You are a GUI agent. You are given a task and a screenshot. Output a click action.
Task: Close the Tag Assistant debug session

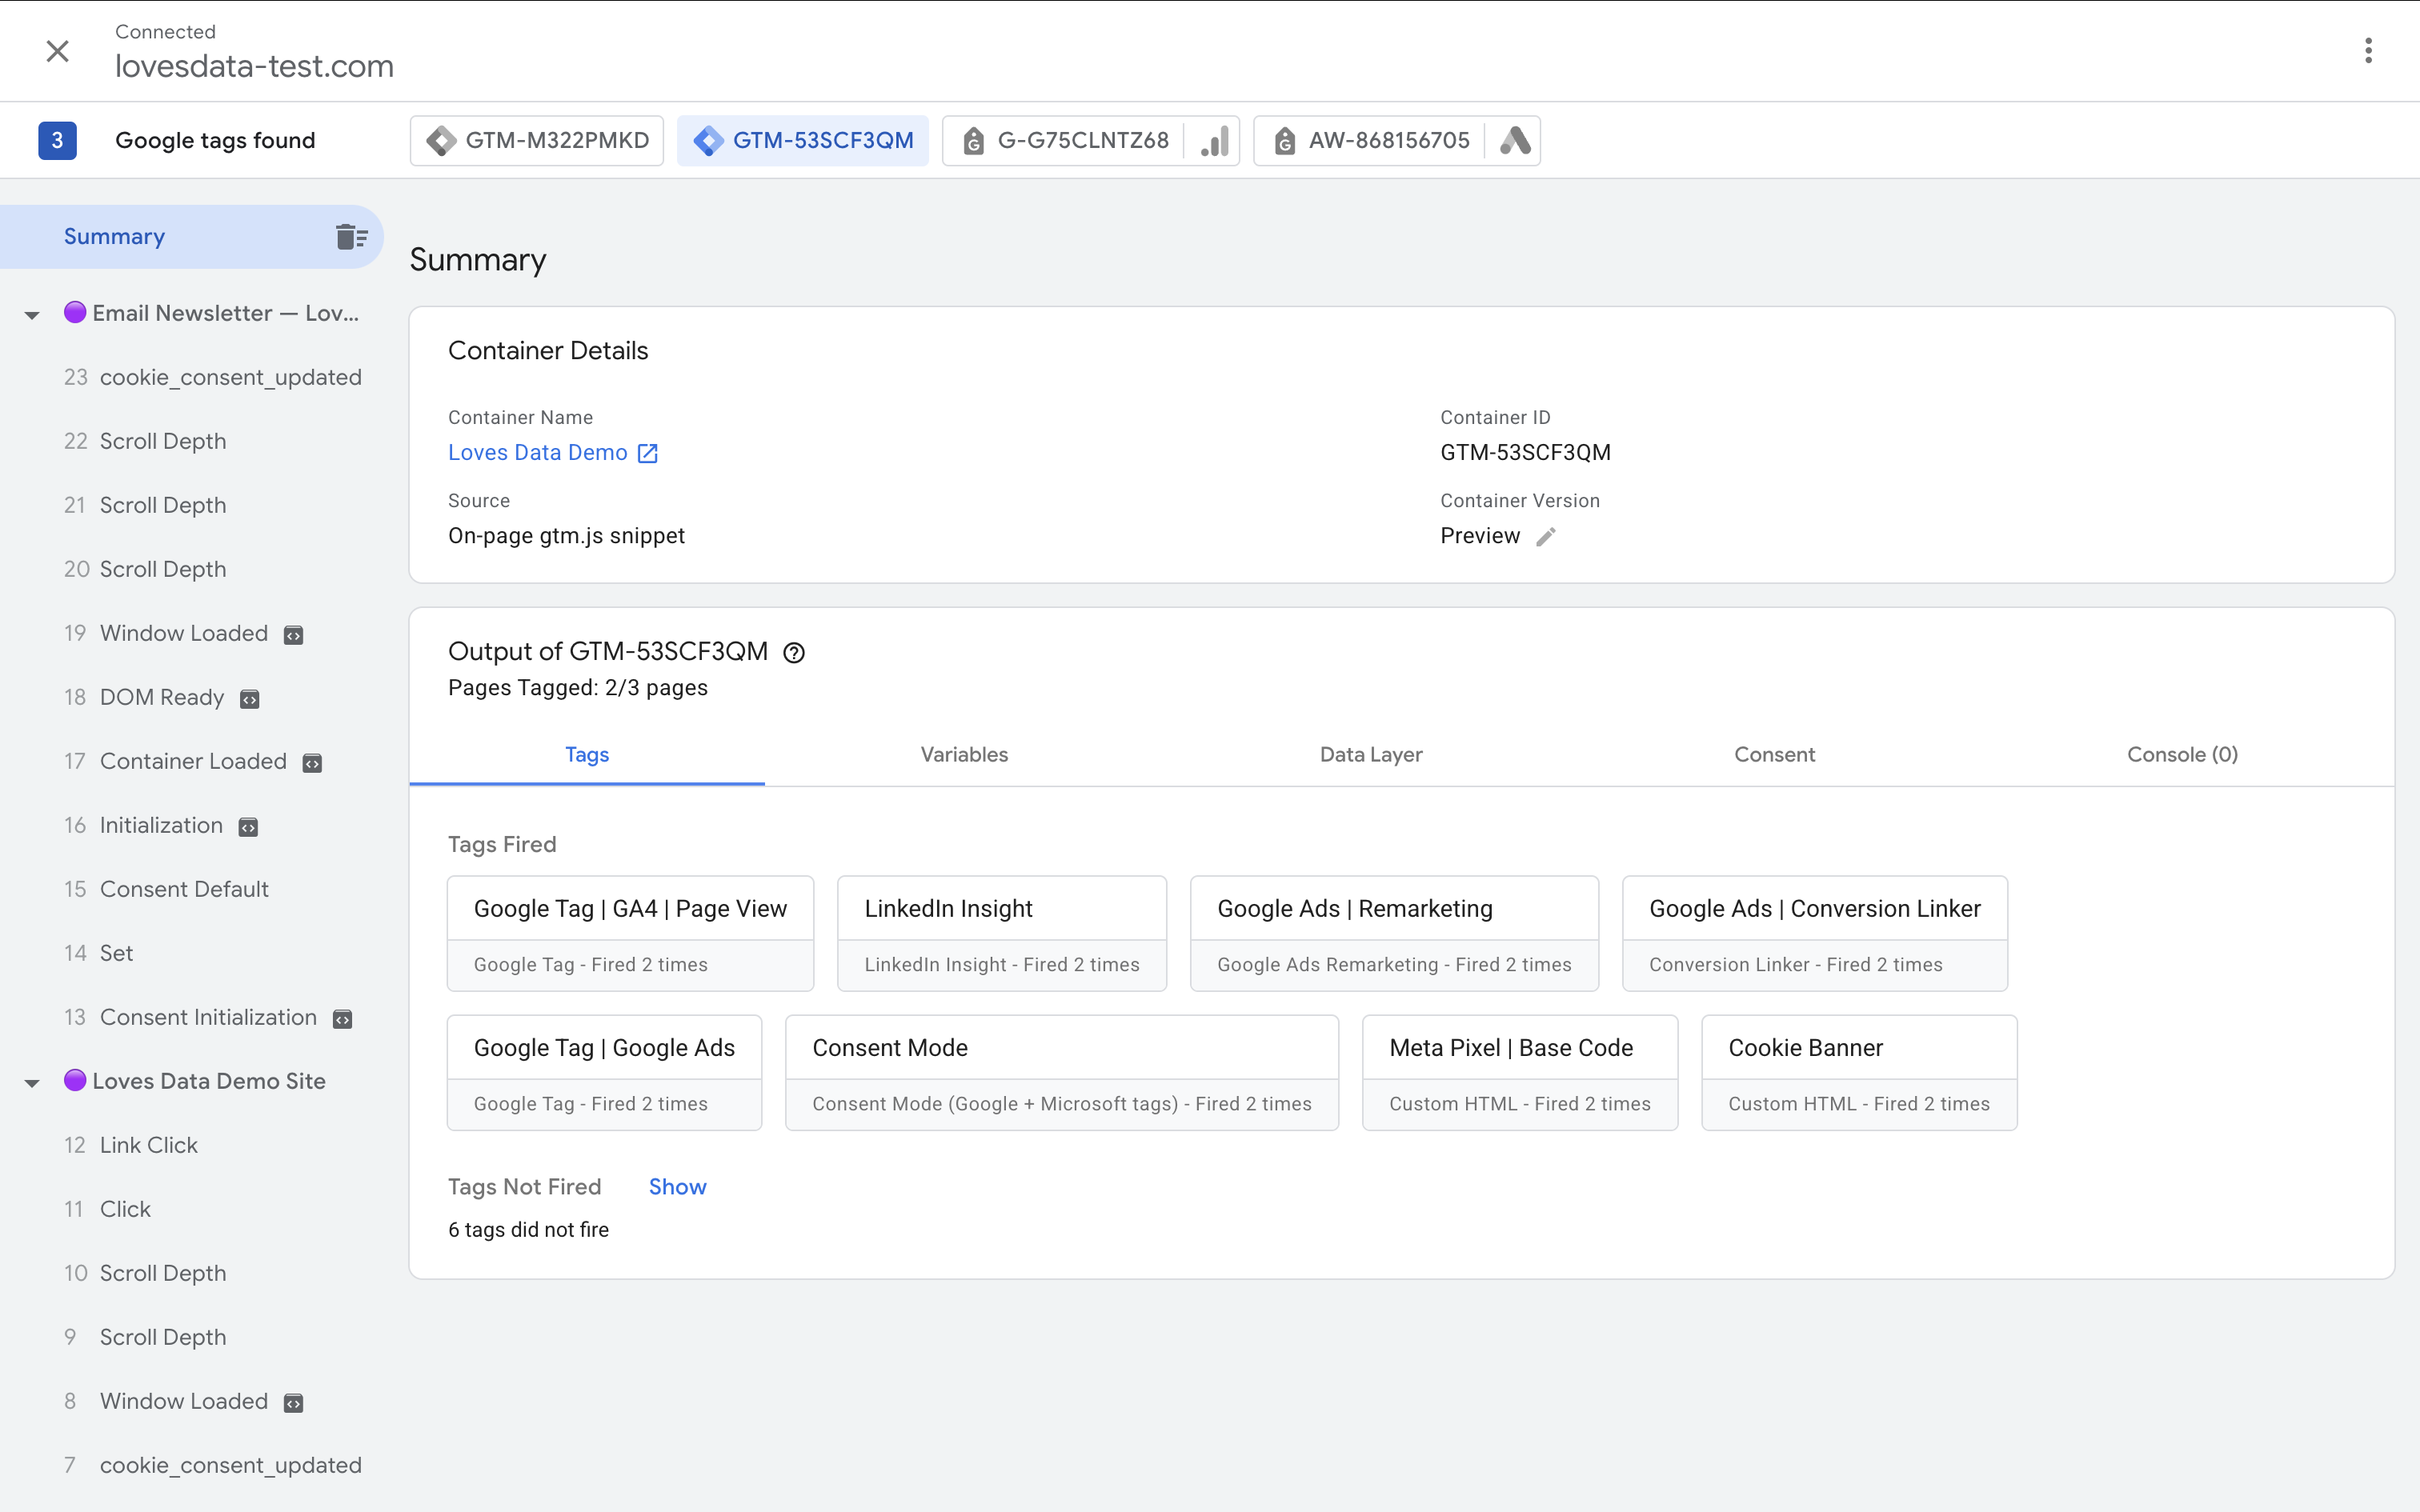(x=58, y=51)
